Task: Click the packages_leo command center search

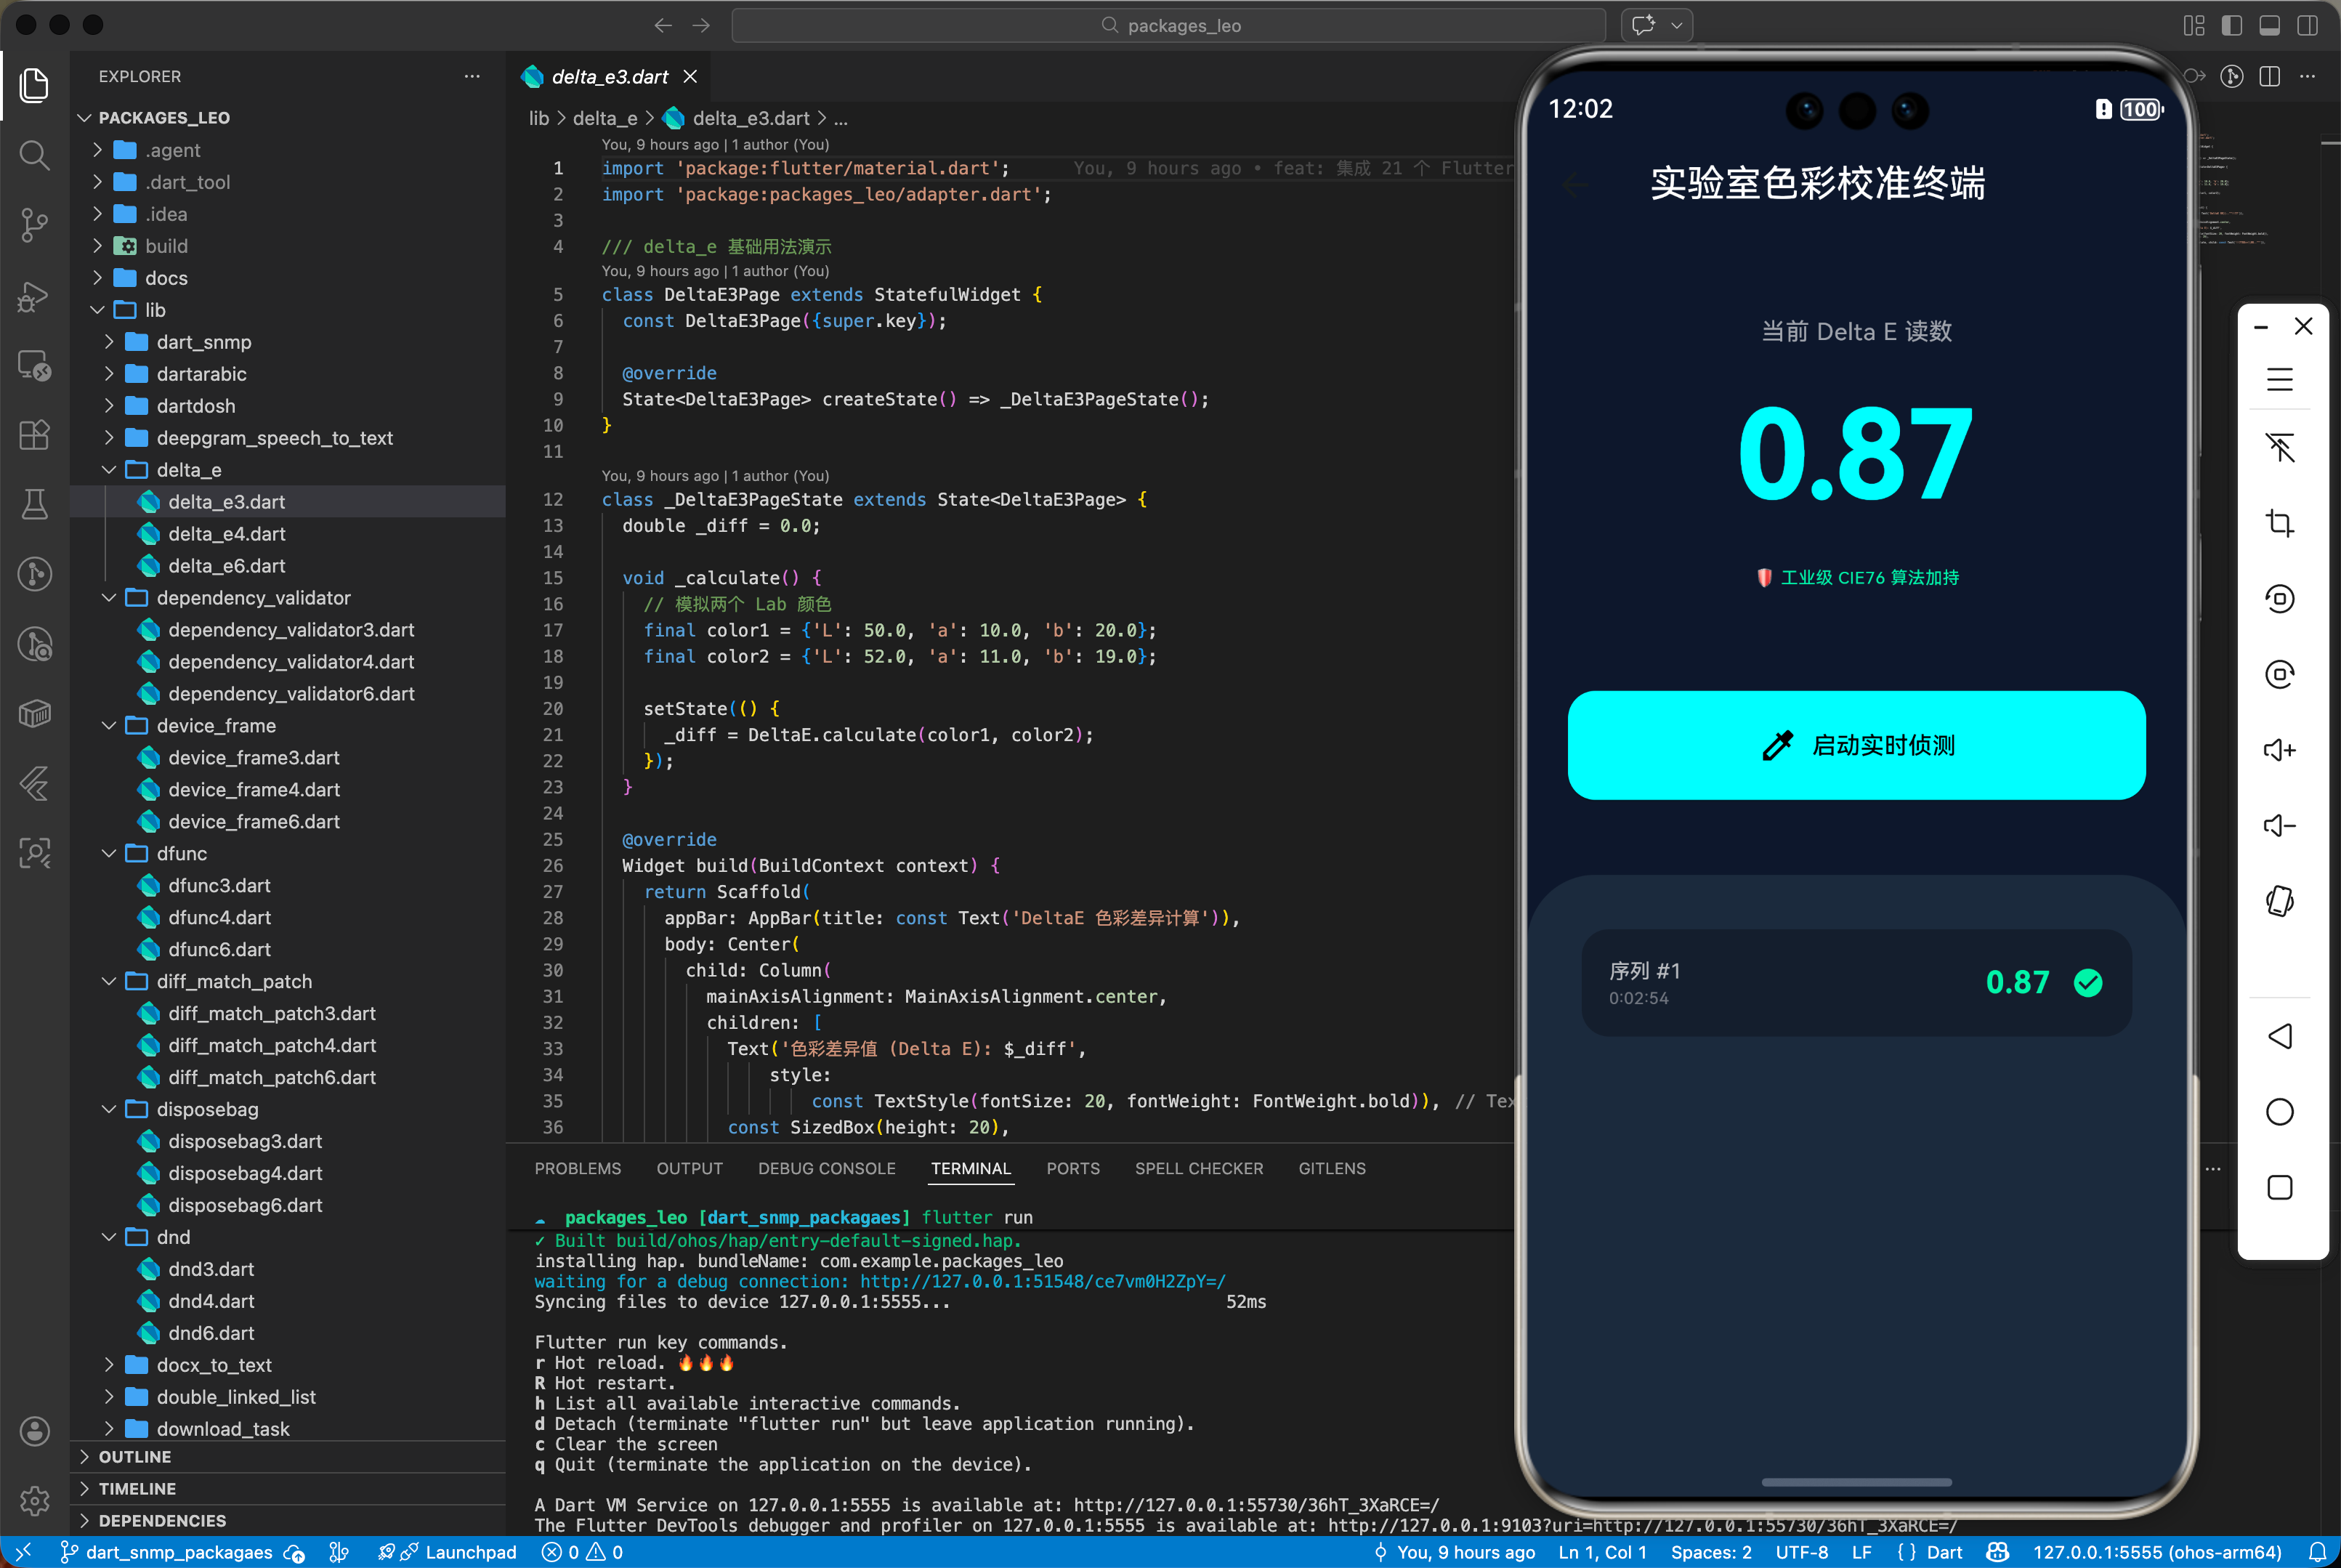Action: (1168, 26)
